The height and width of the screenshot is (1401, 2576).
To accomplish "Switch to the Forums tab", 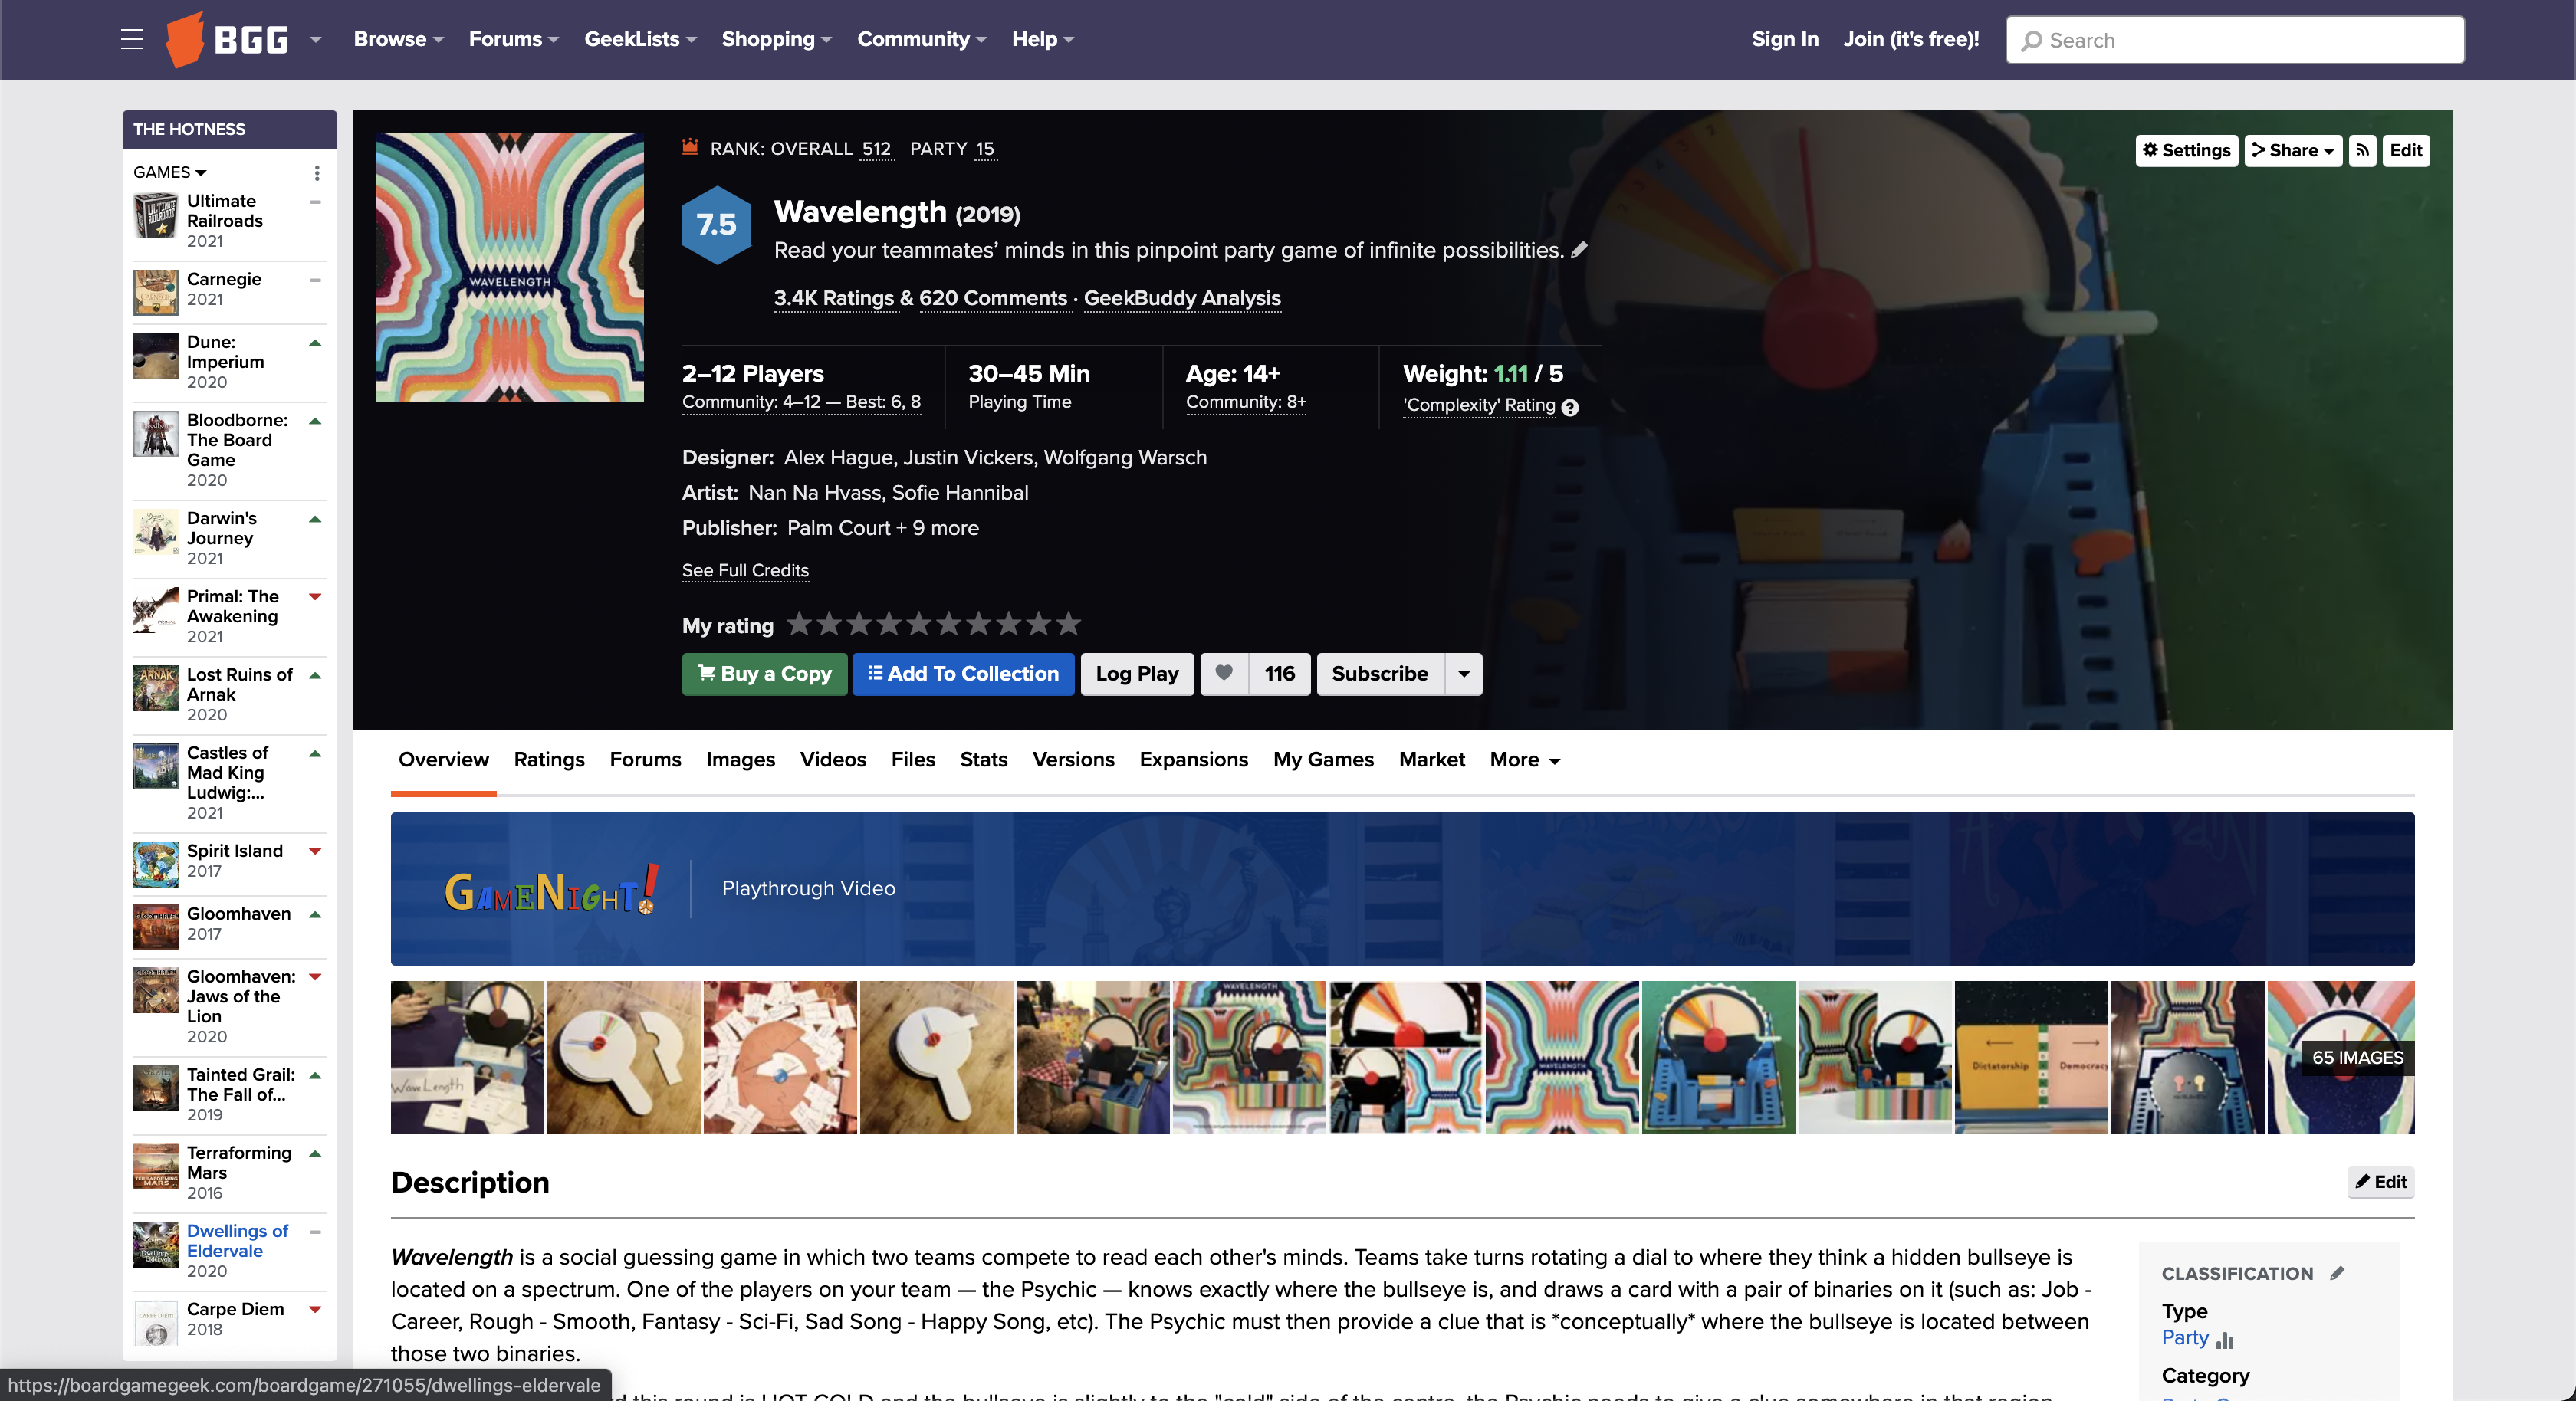I will coord(645,760).
